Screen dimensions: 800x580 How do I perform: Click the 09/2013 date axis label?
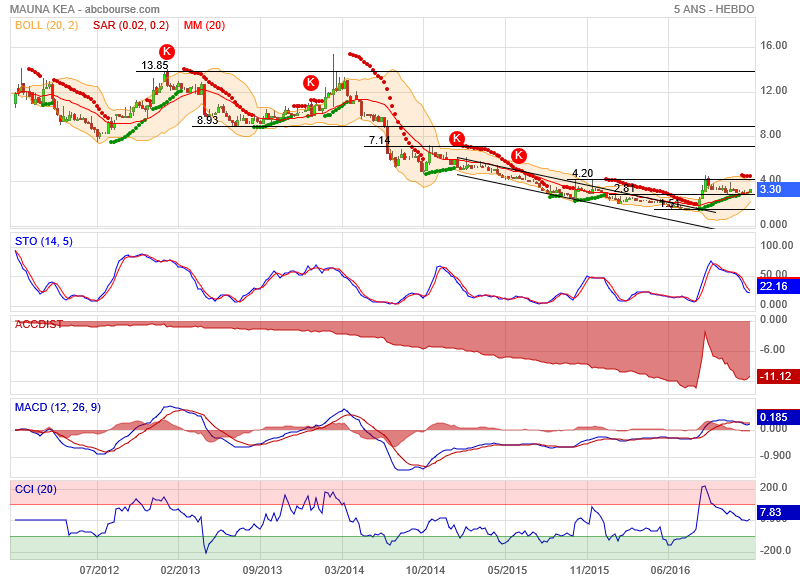click(x=262, y=570)
